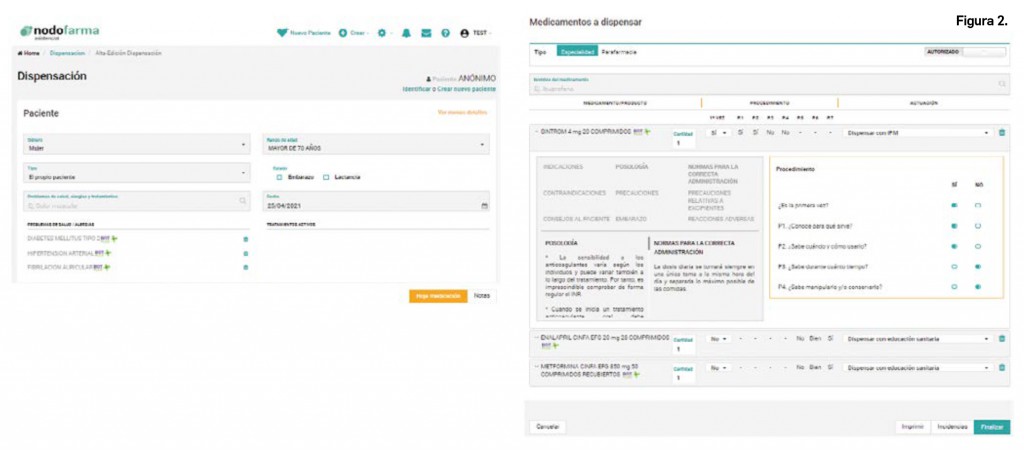Check the Embarazo checkbox

pos(277,177)
